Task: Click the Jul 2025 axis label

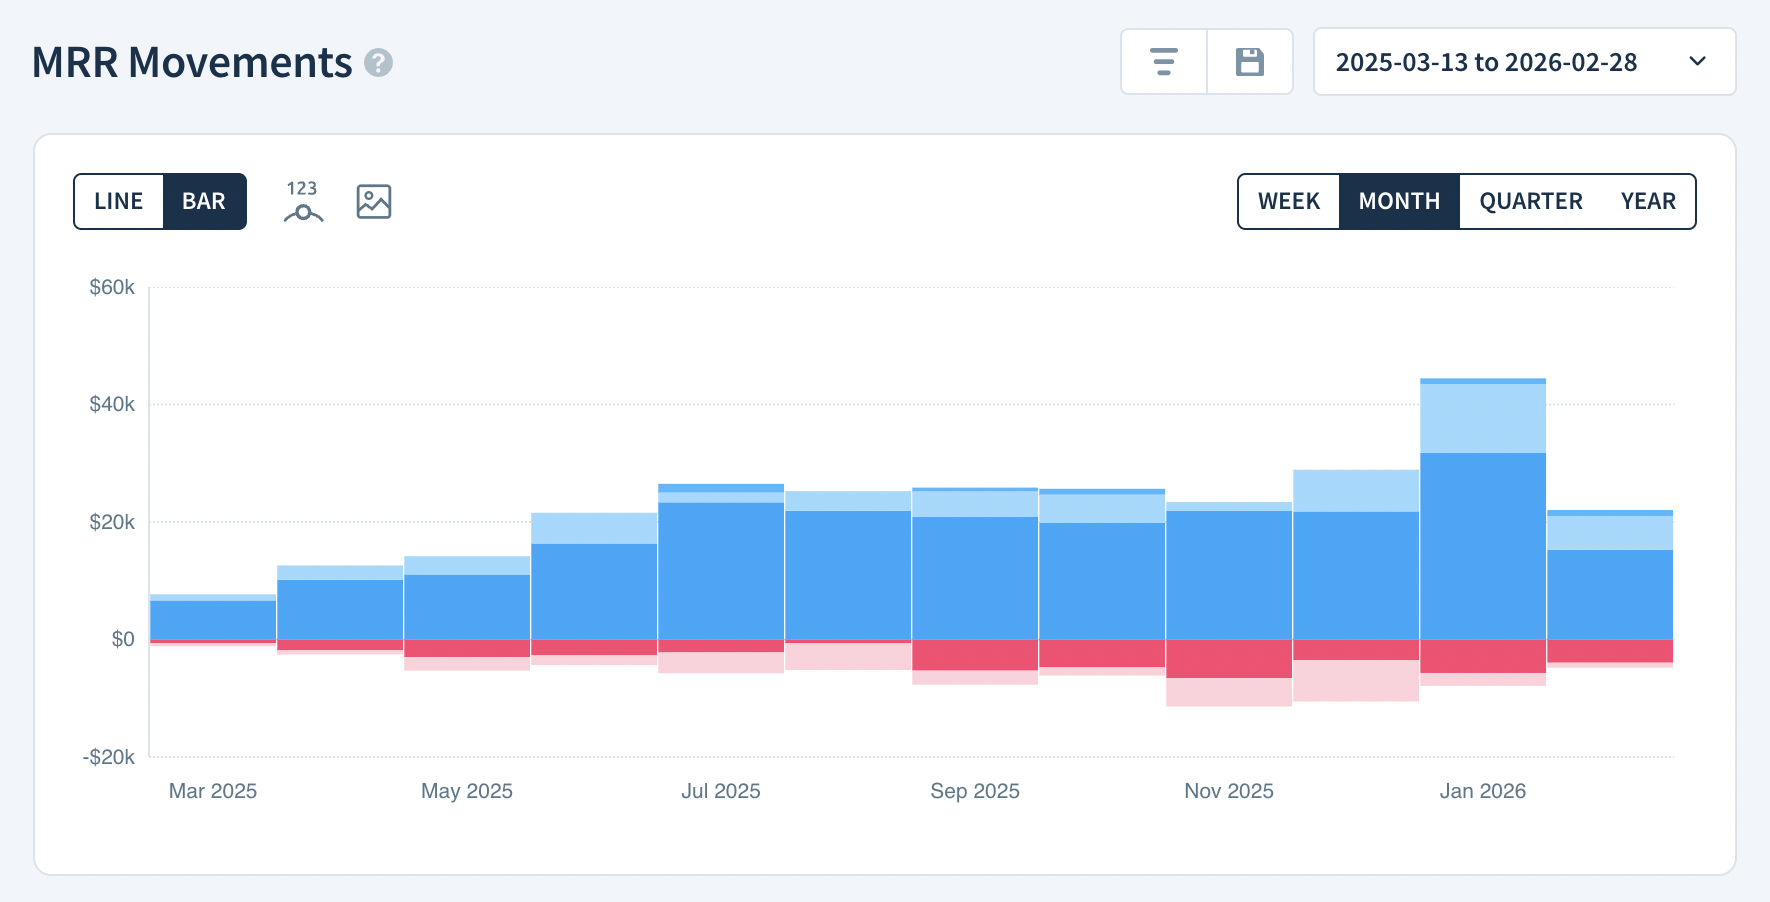Action: click(720, 790)
